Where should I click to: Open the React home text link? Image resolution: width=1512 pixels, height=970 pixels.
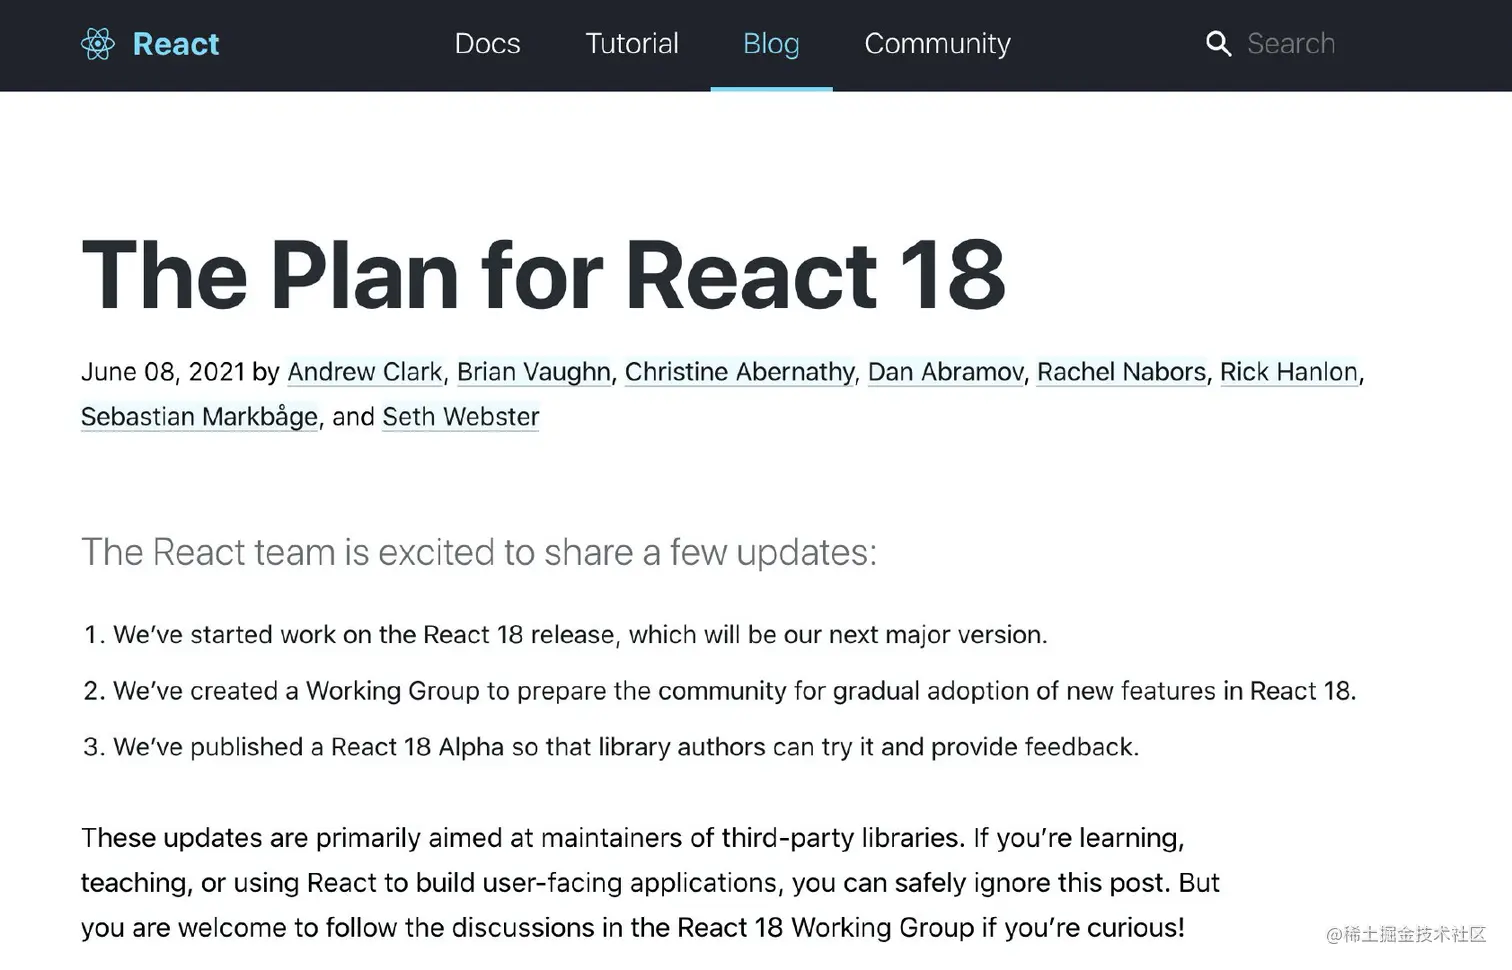[176, 44]
